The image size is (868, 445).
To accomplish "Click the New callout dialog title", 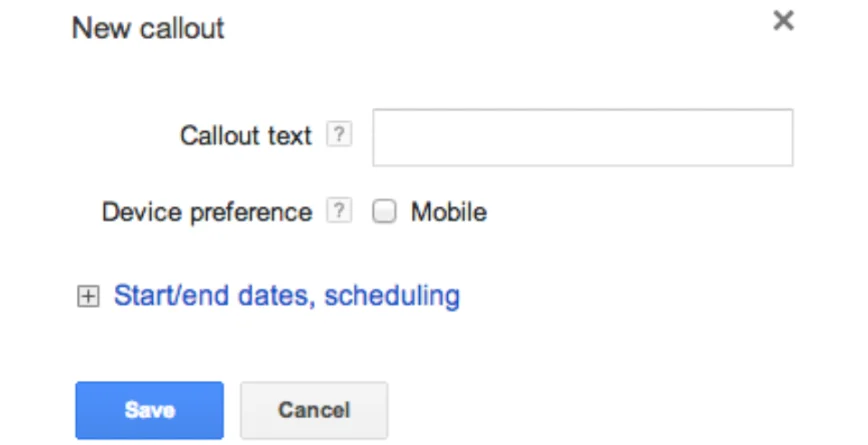I will (x=148, y=28).
